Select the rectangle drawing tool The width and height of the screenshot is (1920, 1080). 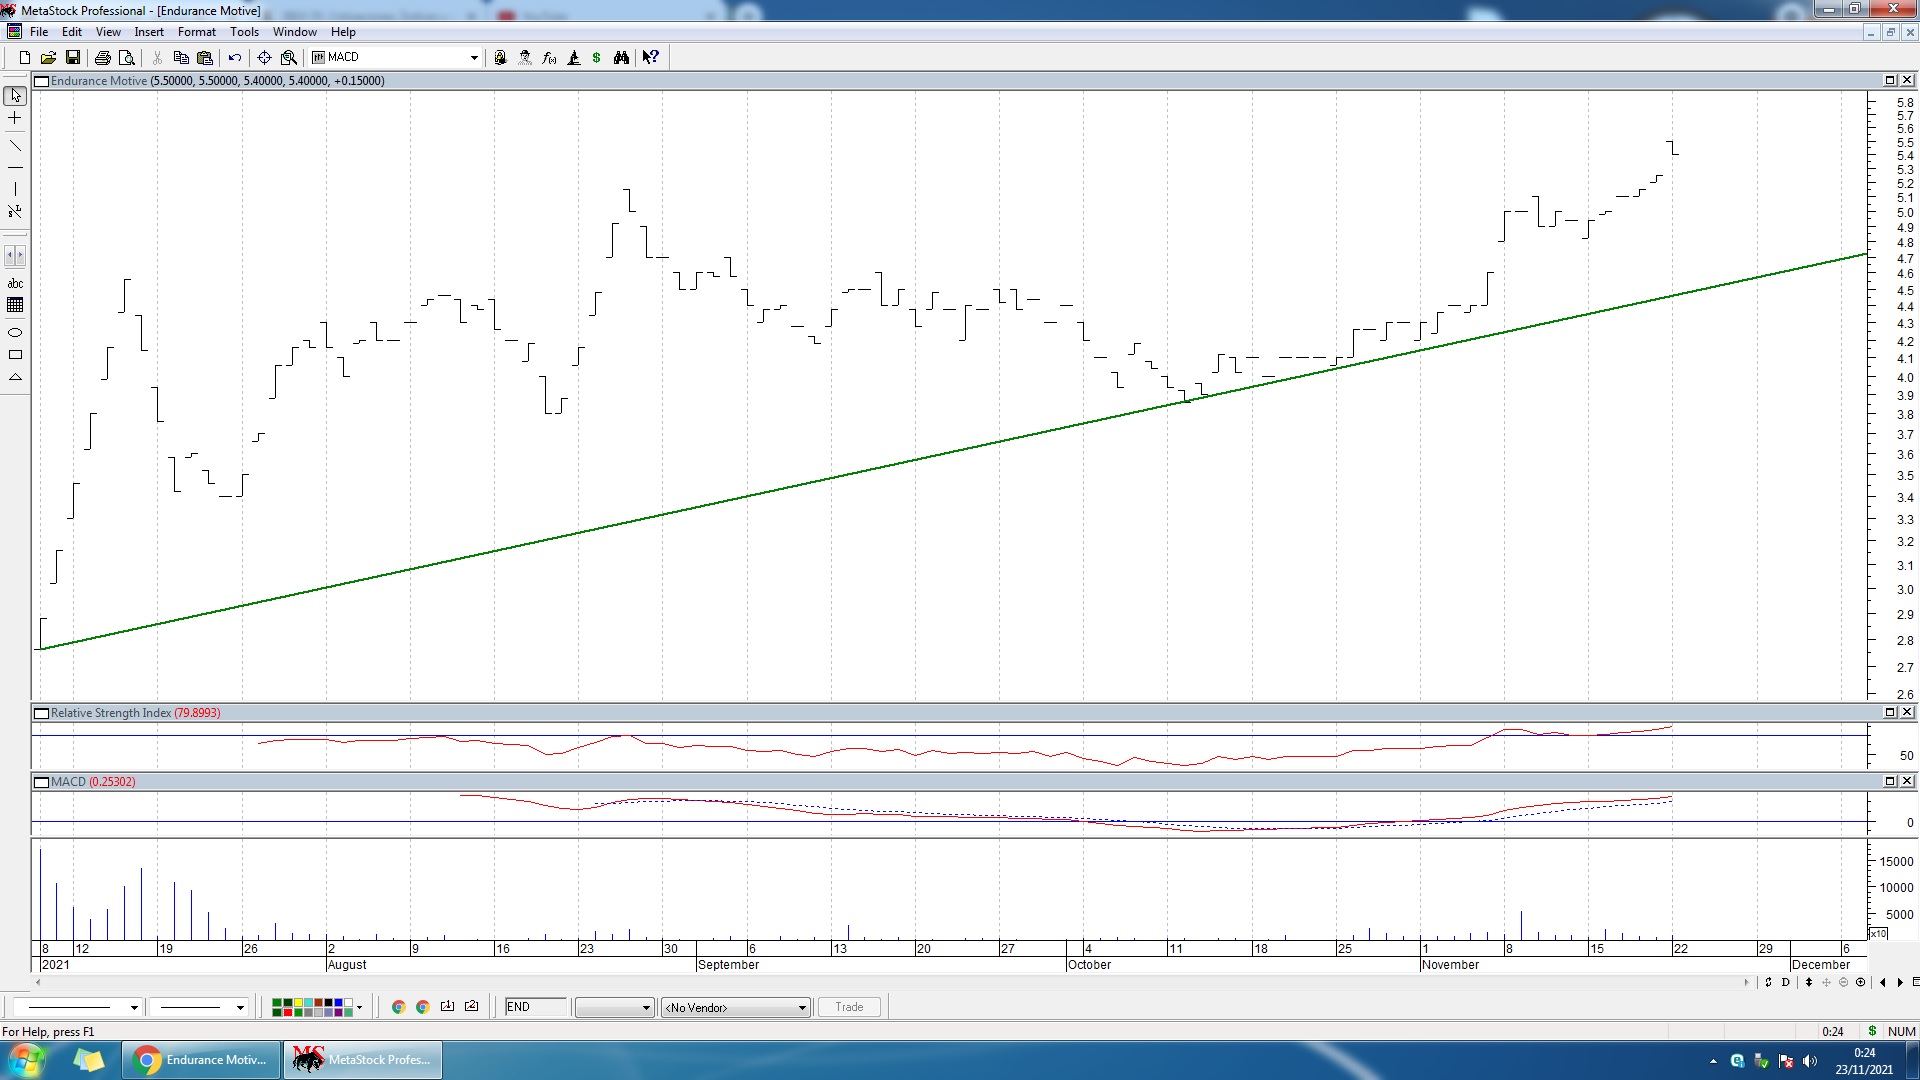(x=15, y=355)
